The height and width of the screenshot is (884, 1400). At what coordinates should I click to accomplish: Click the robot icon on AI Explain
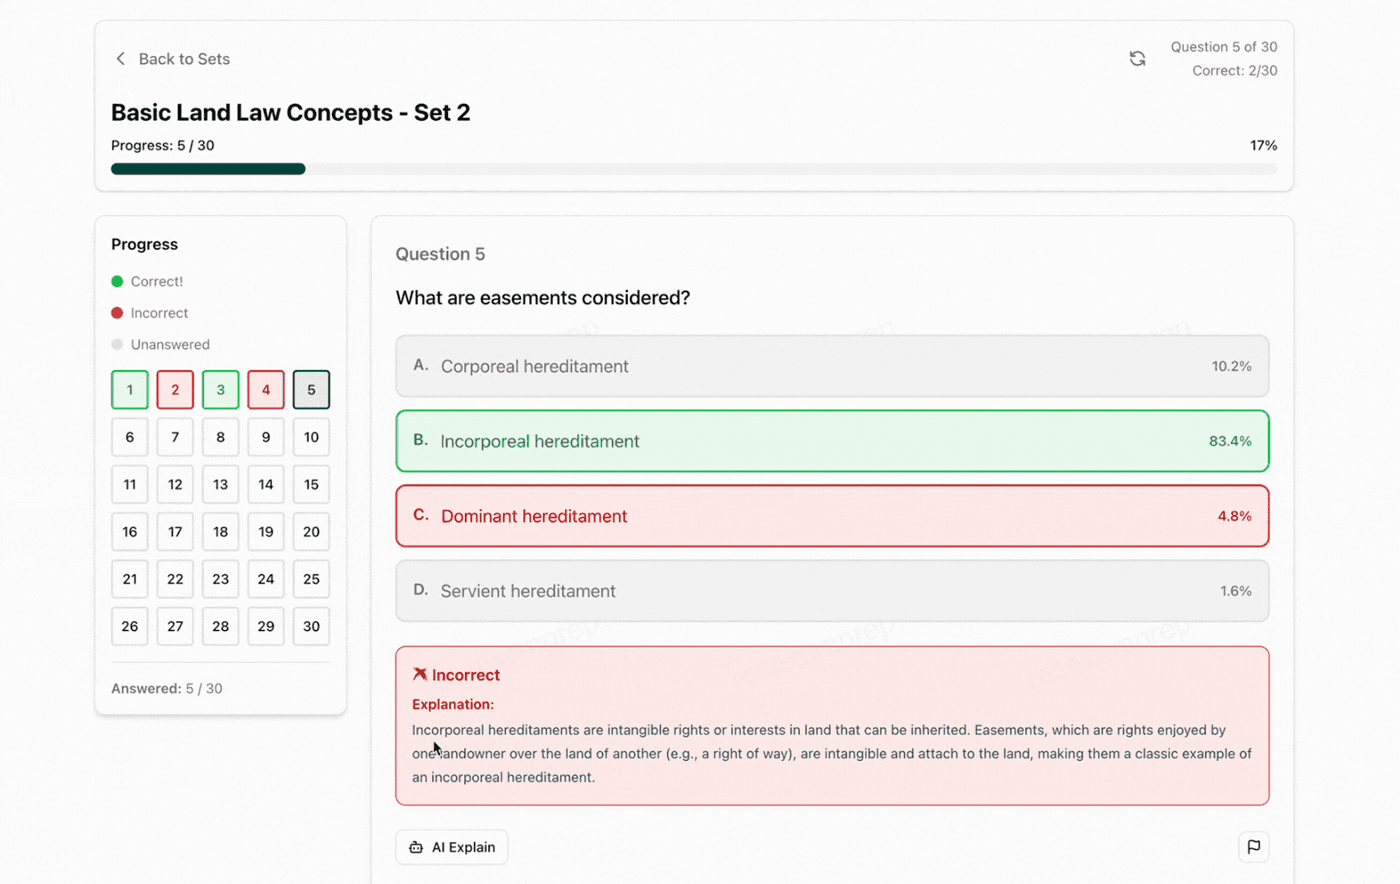coord(416,847)
